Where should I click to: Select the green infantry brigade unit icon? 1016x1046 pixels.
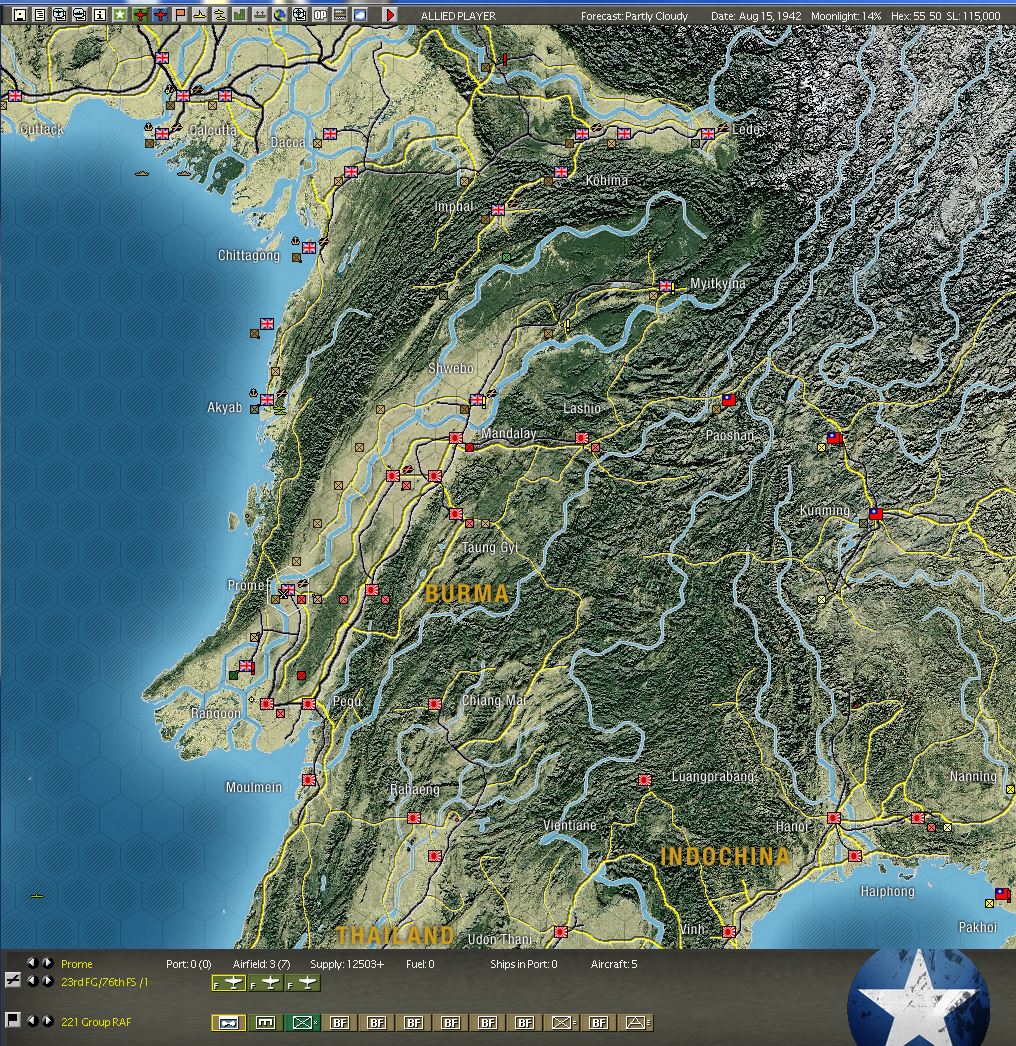302,1023
